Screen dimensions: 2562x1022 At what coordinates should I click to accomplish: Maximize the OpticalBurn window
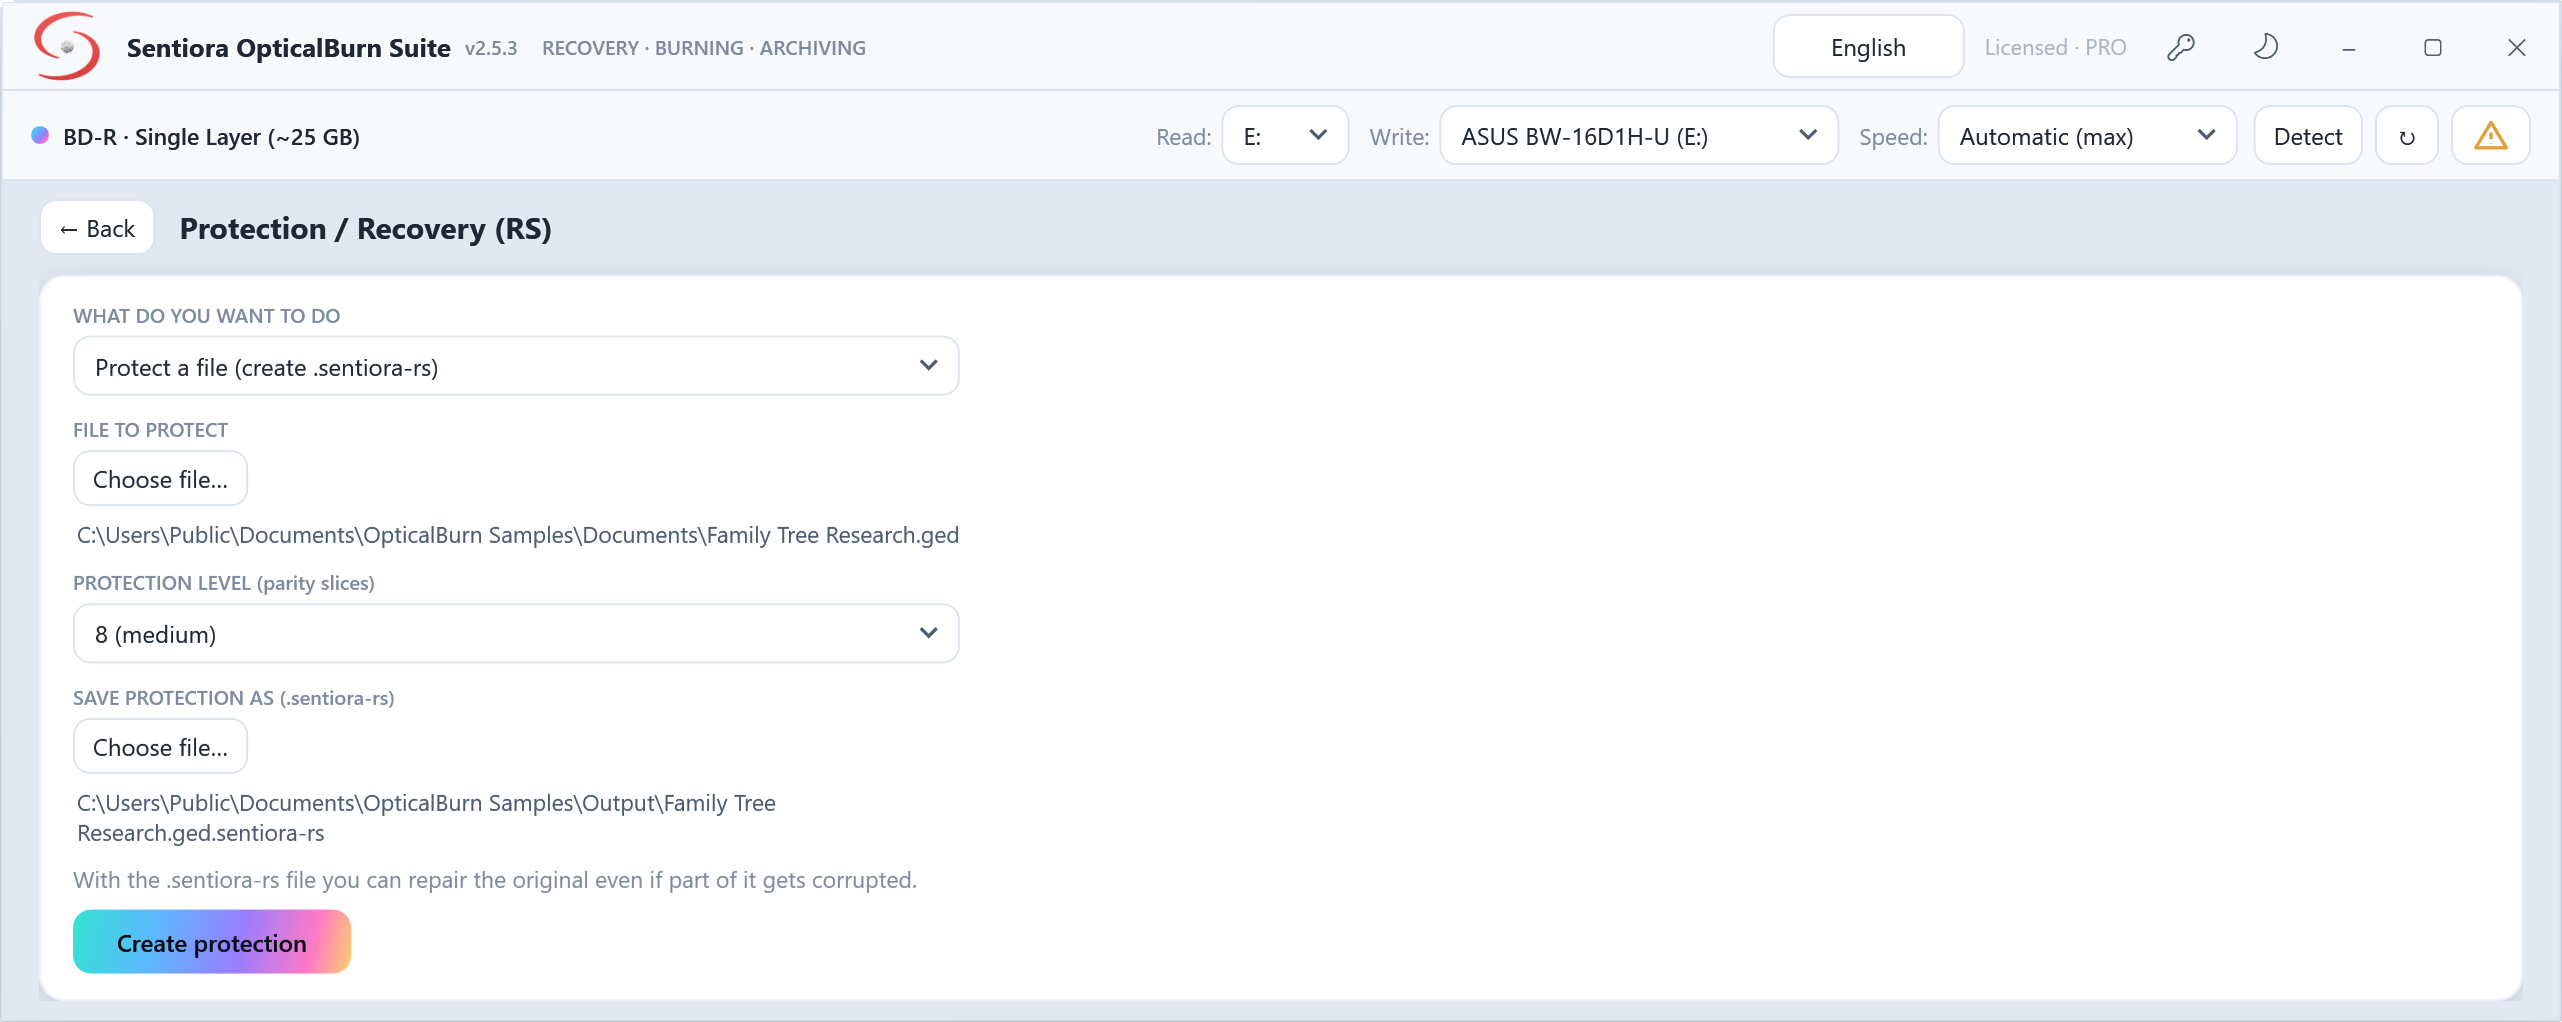click(x=2433, y=48)
